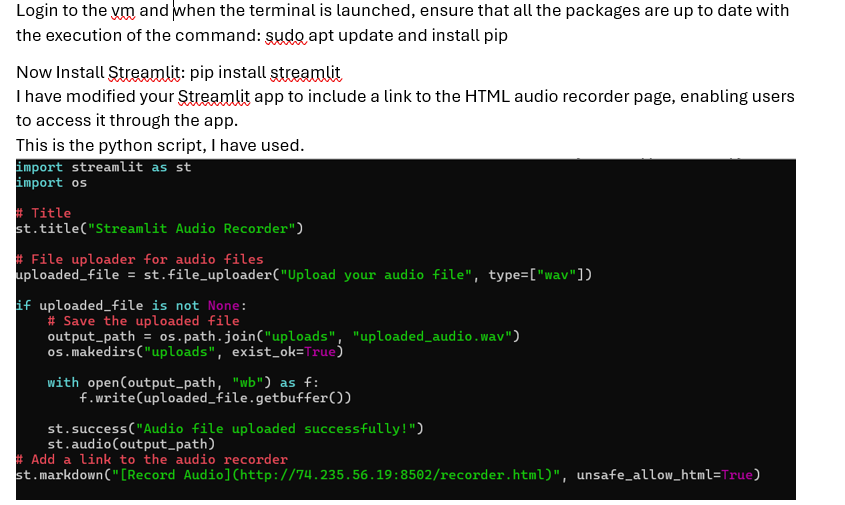Click the "import os" code line
Viewport: 845px width, 505px height.
(x=52, y=183)
